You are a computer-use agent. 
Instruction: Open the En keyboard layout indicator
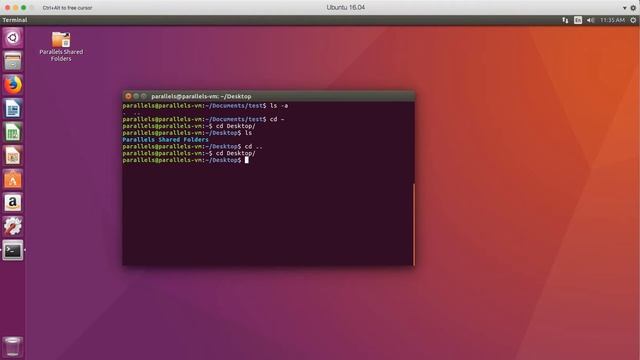click(578, 20)
